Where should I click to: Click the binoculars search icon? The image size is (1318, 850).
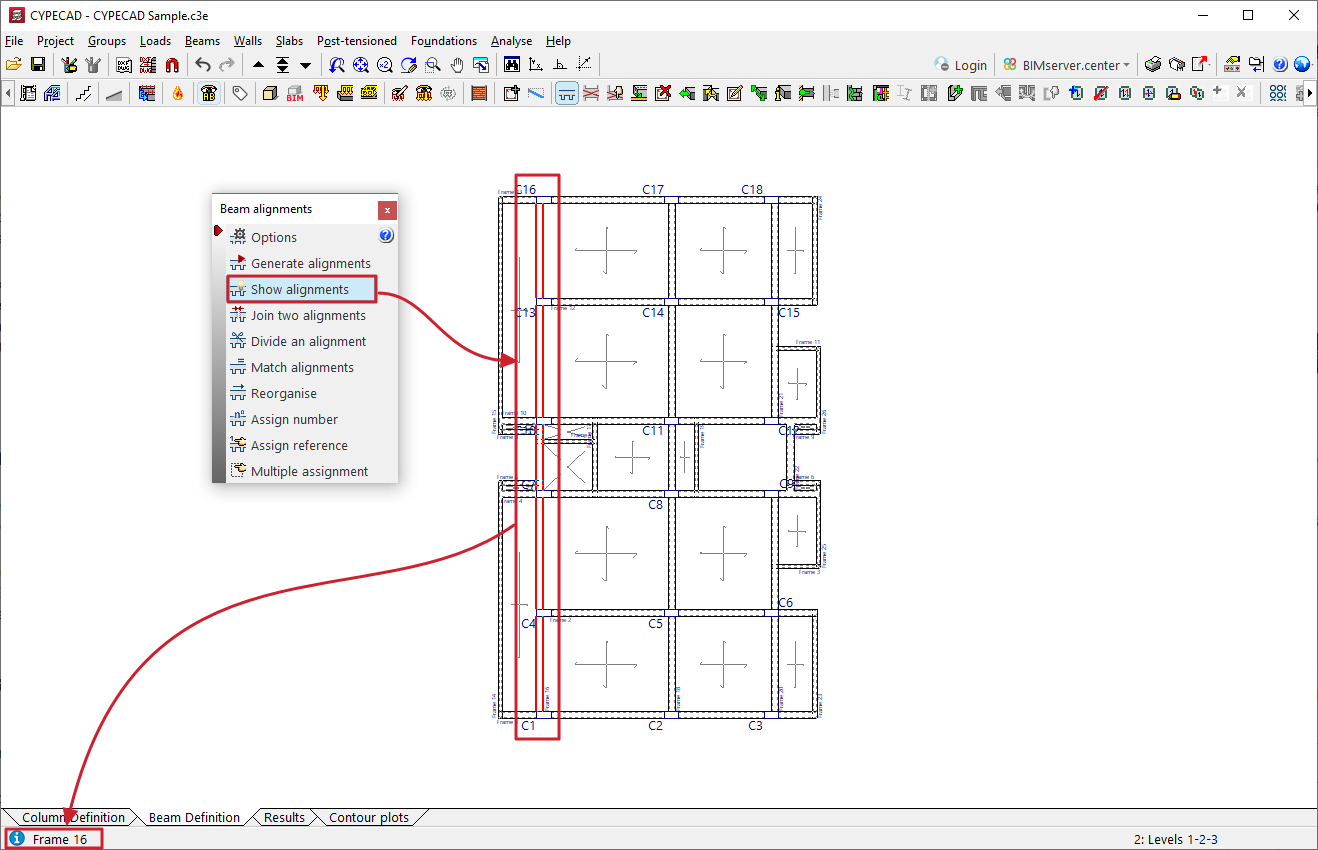512,65
